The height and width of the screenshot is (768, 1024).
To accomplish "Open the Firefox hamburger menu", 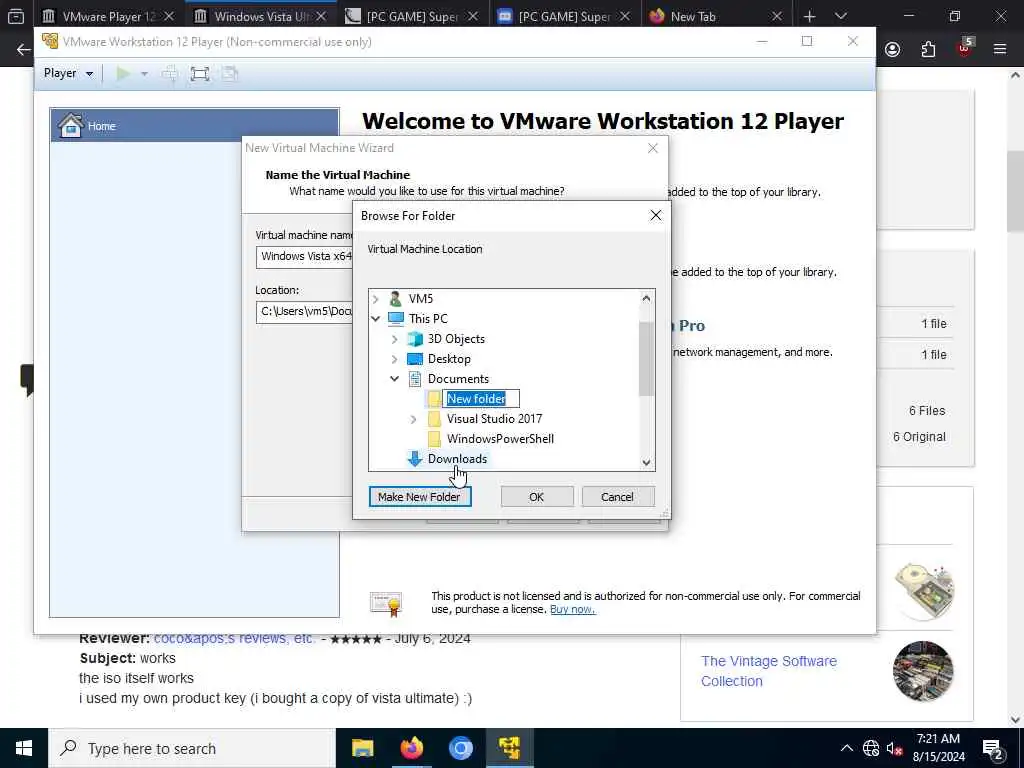I will click(1000, 50).
